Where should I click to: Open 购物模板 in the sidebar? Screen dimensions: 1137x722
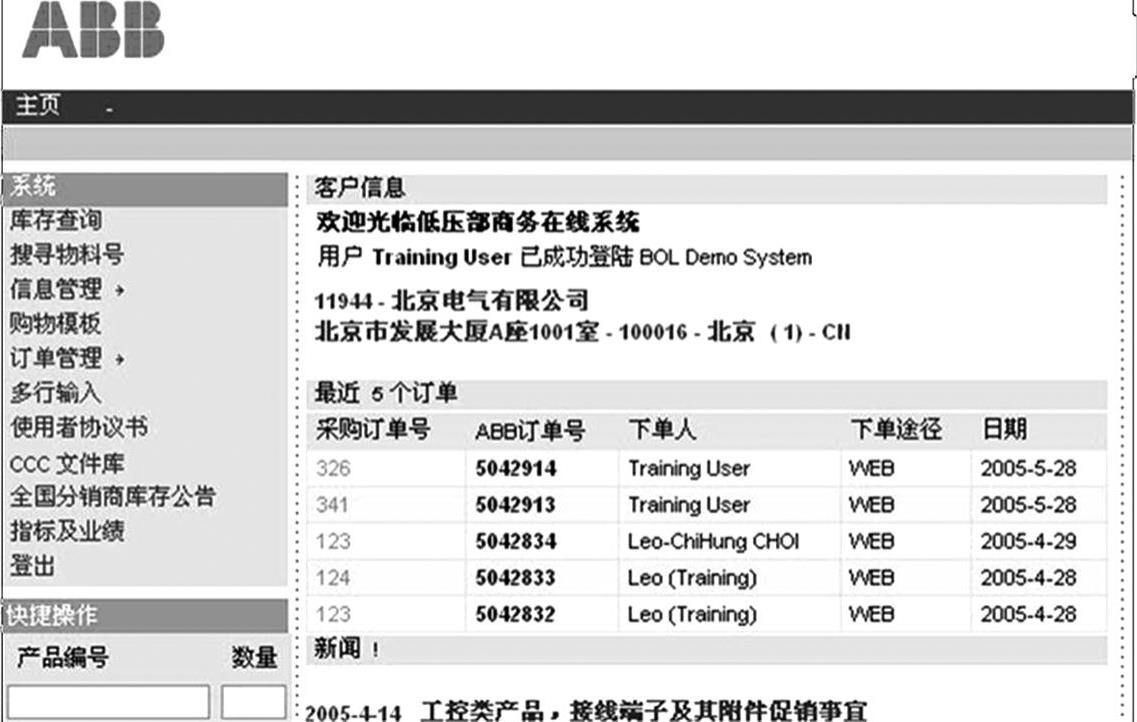pyautogui.click(x=55, y=323)
